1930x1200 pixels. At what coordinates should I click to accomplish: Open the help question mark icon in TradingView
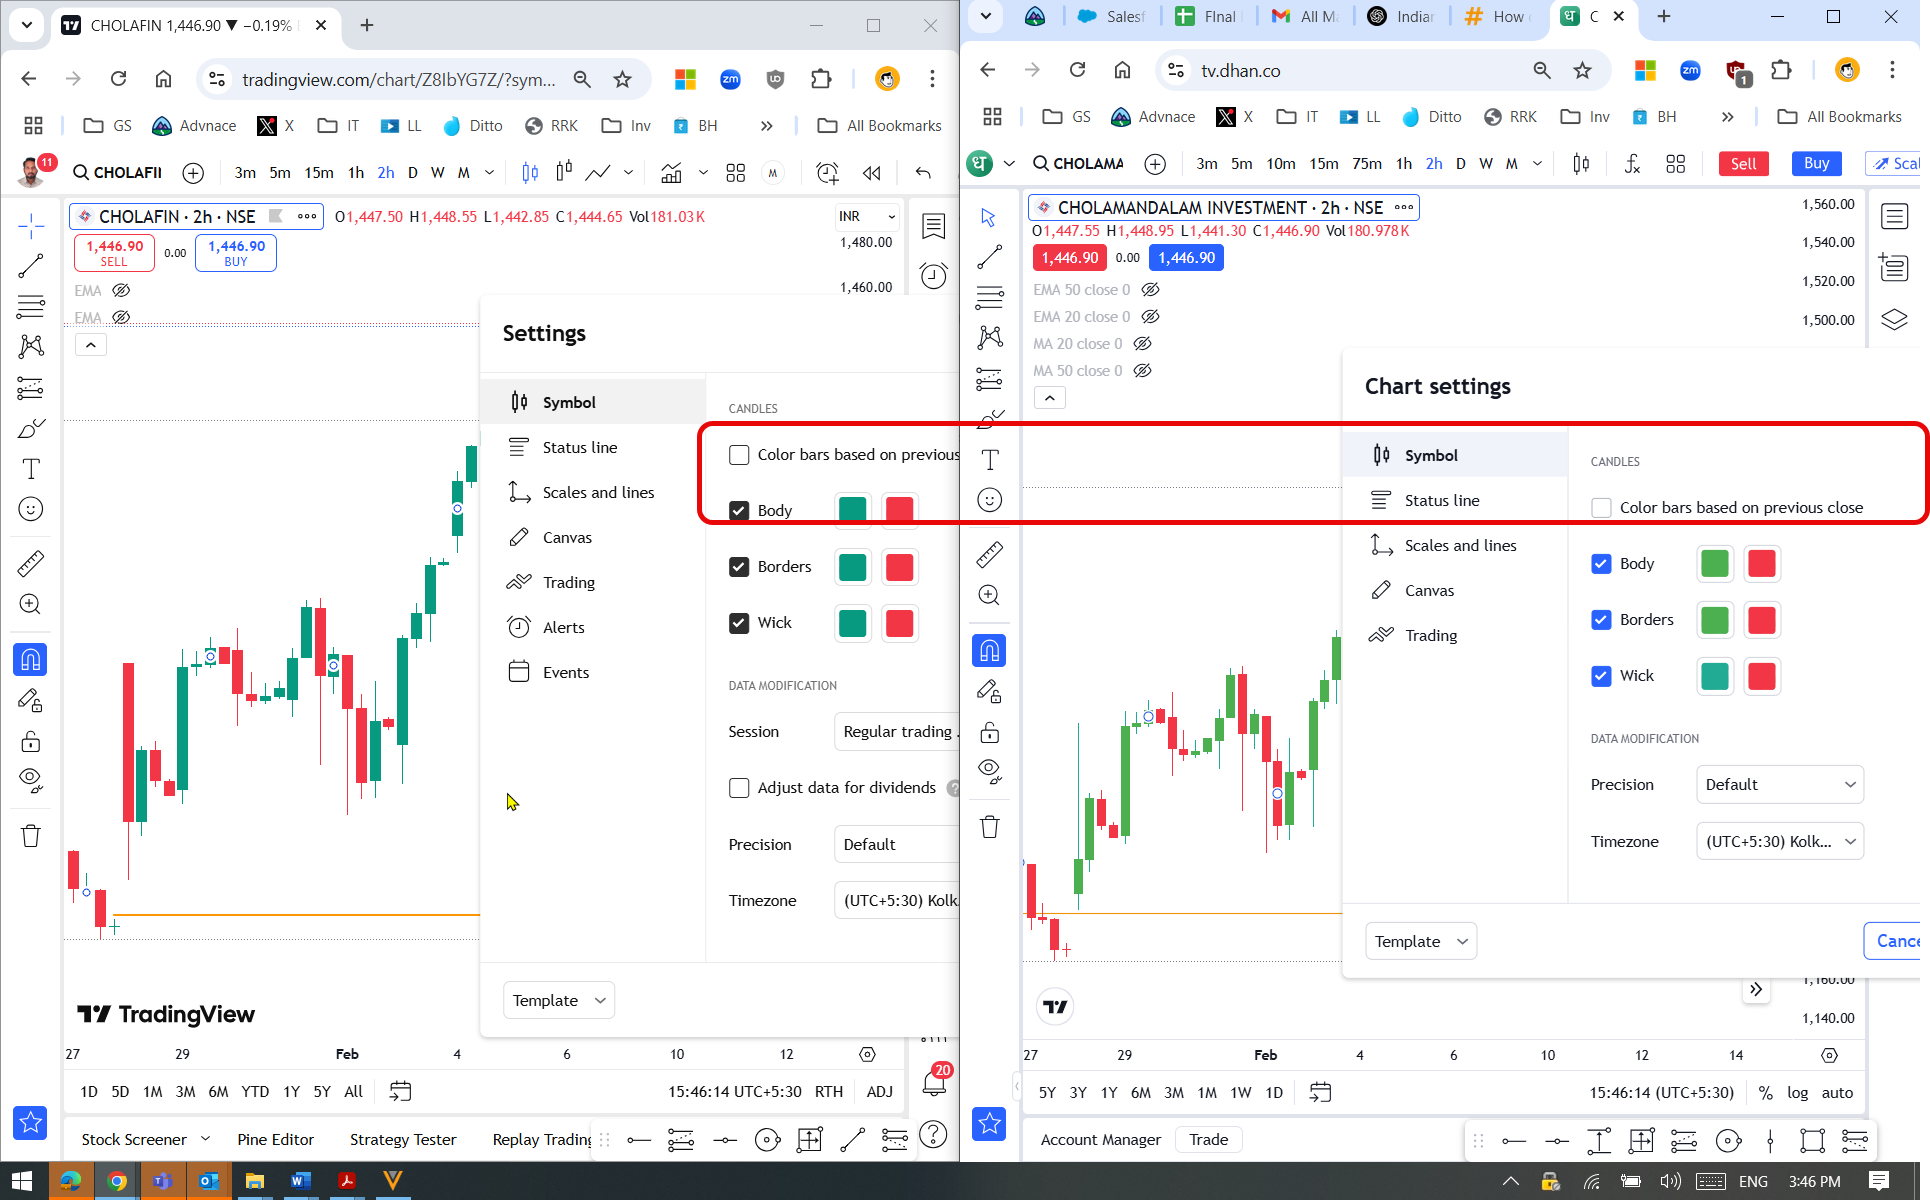click(x=933, y=1135)
